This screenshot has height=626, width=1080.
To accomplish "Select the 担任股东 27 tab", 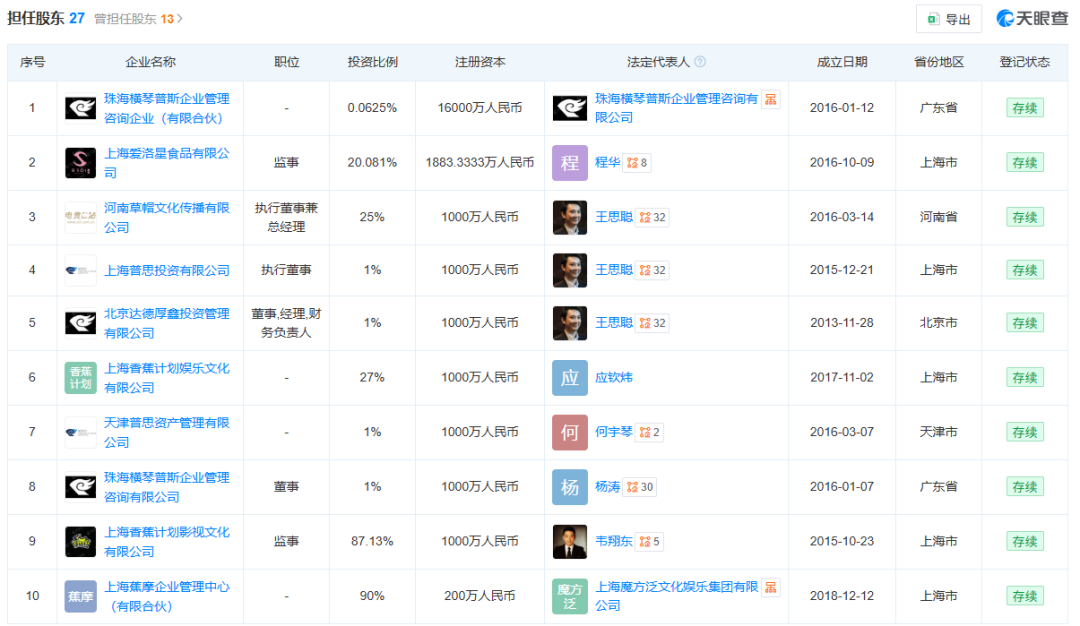I will [46, 19].
